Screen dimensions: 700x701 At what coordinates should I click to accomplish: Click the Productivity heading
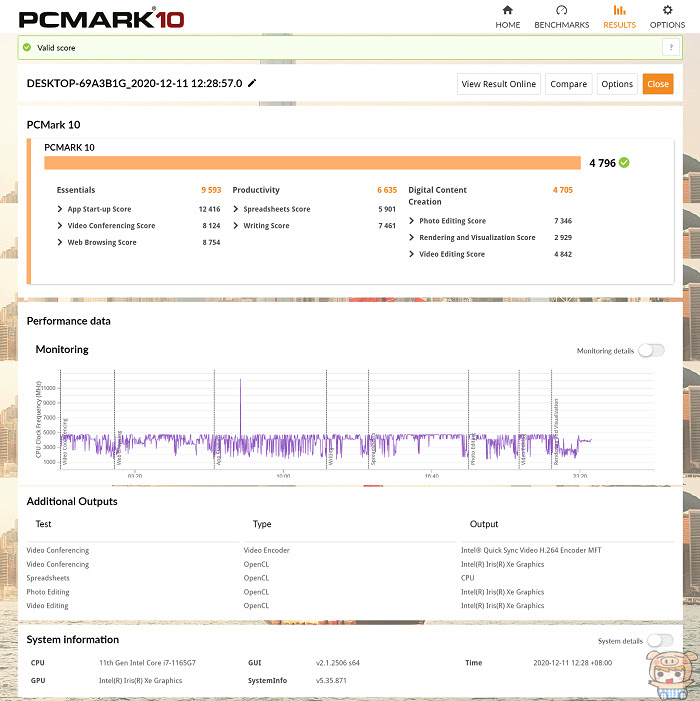pyautogui.click(x=256, y=190)
